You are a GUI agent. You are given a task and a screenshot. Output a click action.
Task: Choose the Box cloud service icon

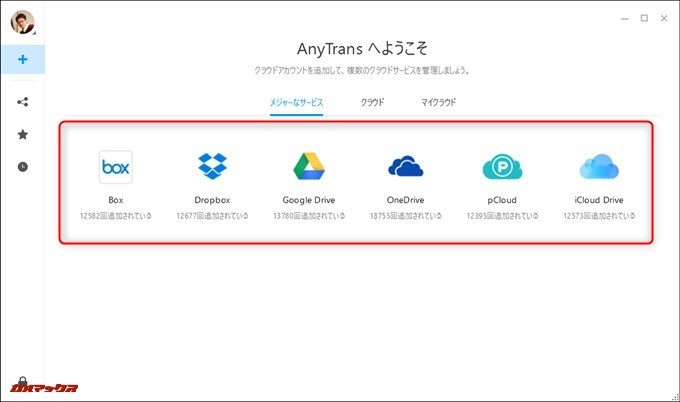point(115,167)
